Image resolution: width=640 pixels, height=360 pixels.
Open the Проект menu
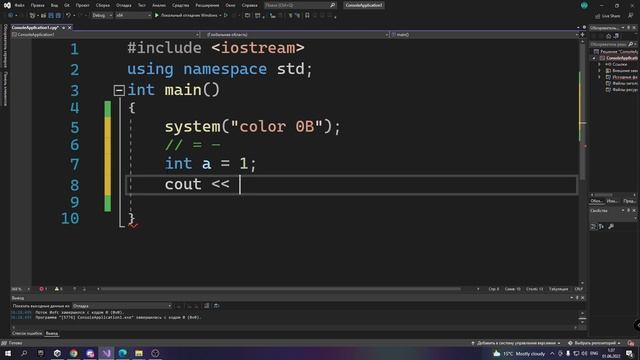pos(82,5)
